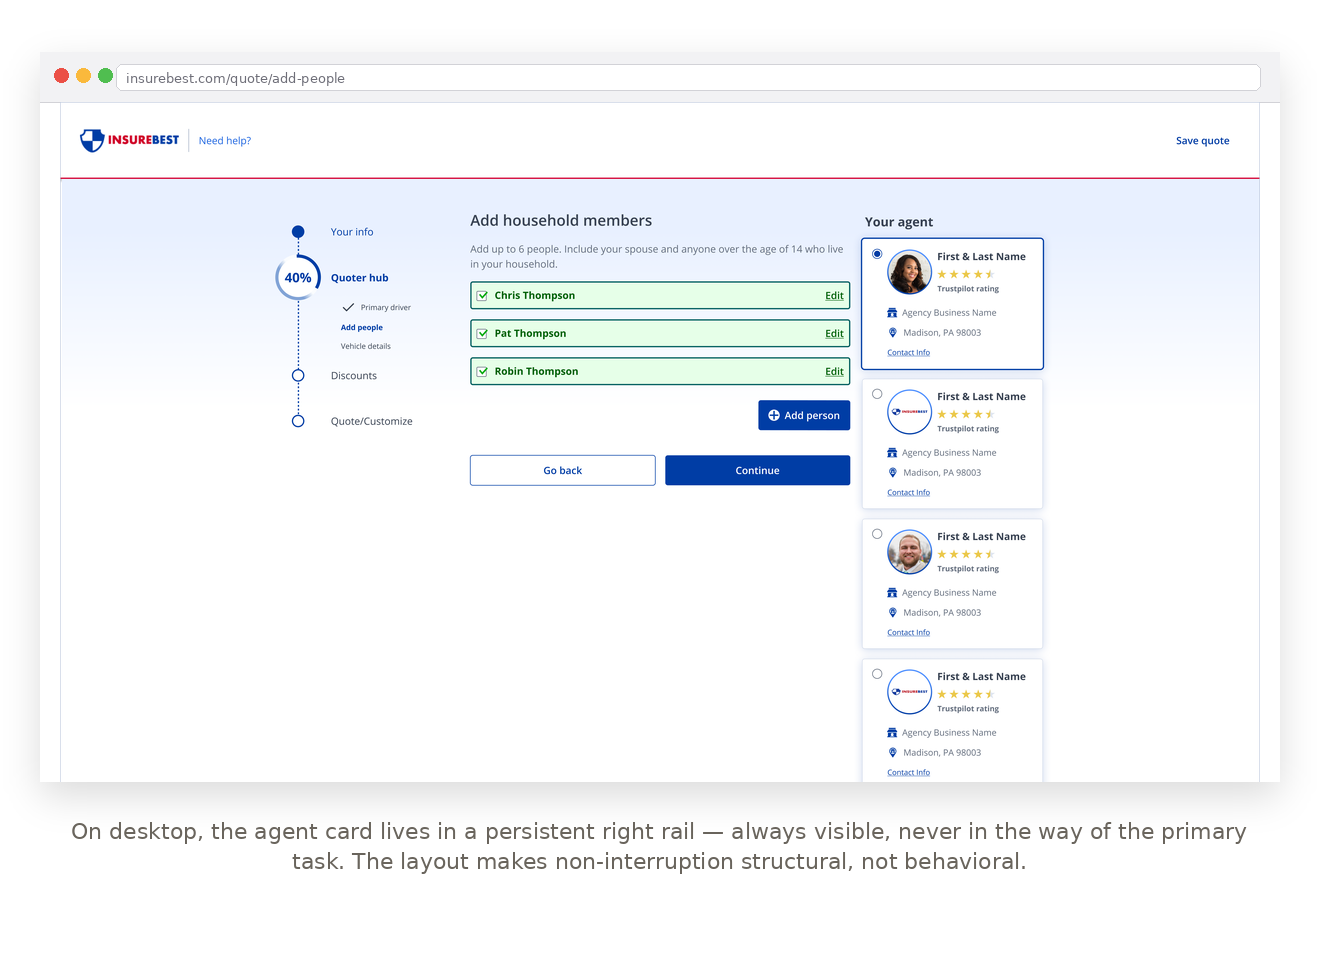This screenshot has height=980, width=1320.
Task: Click the Your info filled step dot
Action: [298, 232]
